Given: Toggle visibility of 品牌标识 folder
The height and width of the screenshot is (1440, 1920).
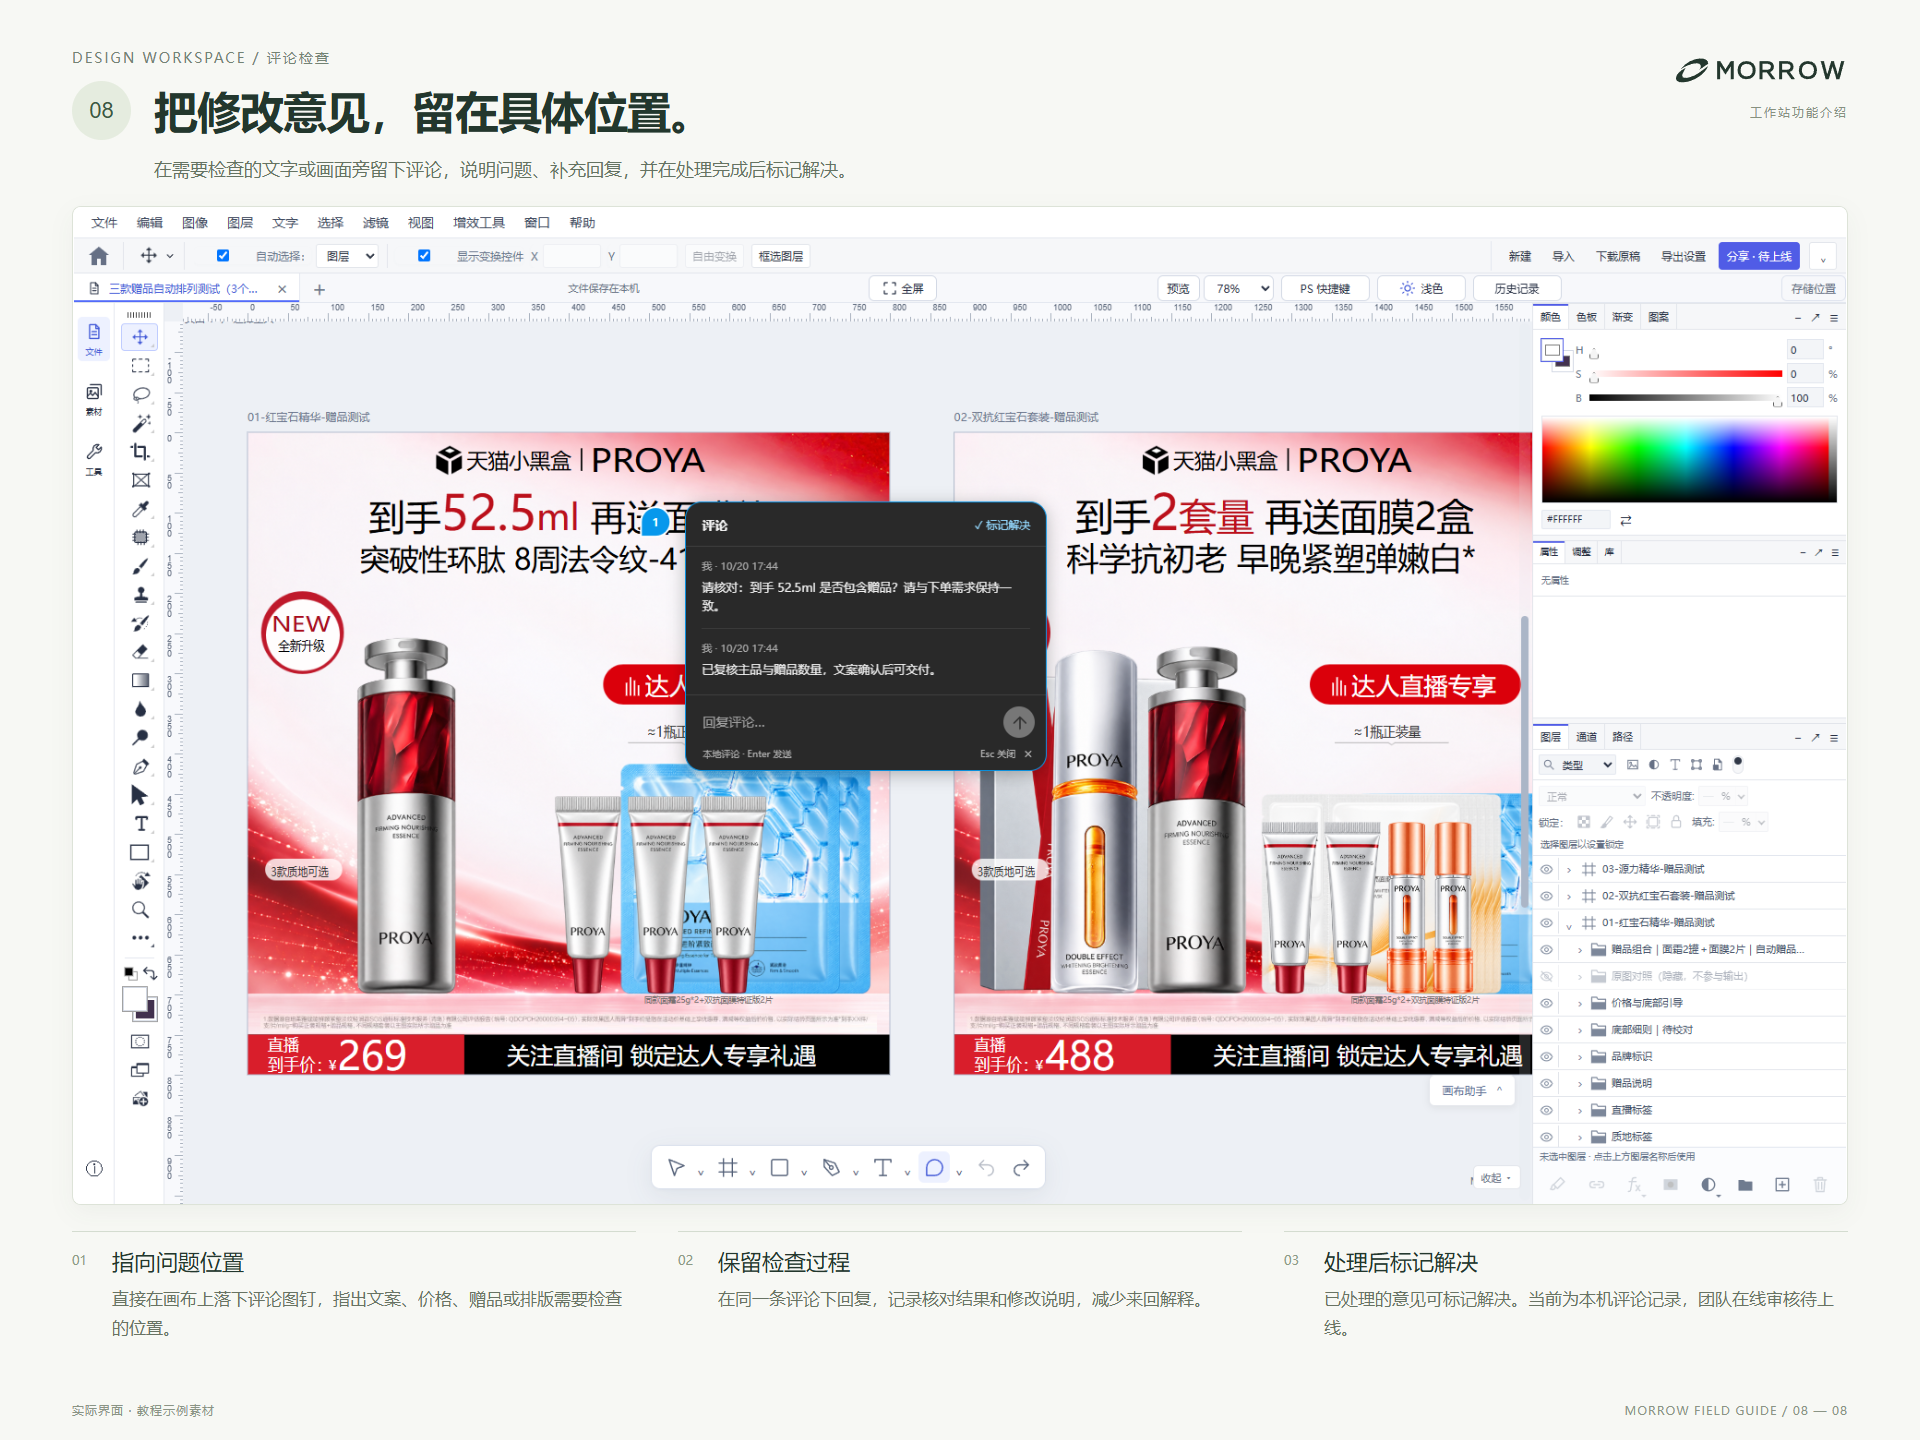Looking at the screenshot, I should (x=1547, y=1057).
